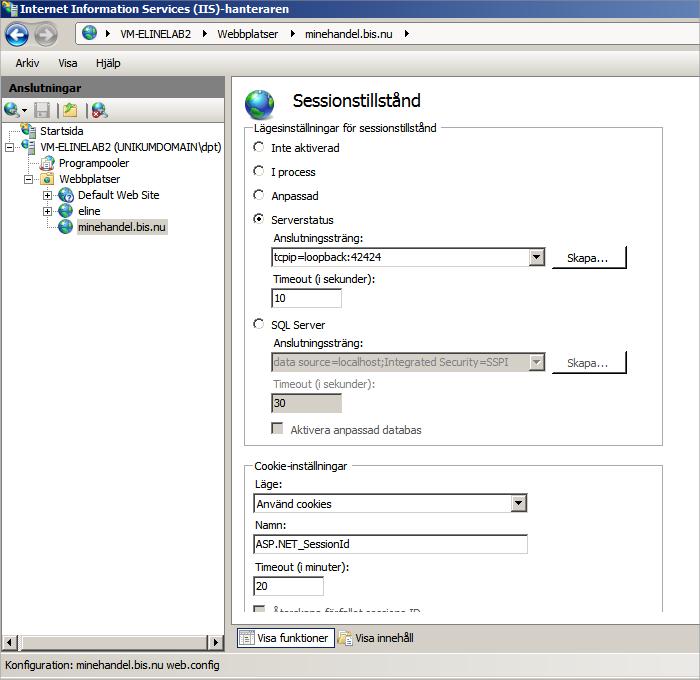700x680 pixels.
Task: Open dropdown arrow beside the connect globe icon
Action: point(24,110)
